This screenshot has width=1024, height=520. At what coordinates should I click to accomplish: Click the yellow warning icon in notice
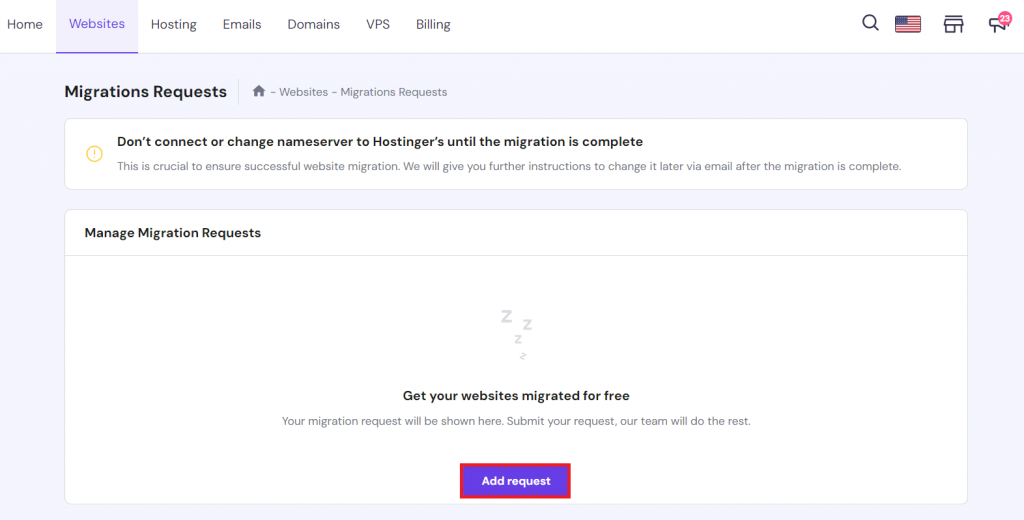(94, 153)
